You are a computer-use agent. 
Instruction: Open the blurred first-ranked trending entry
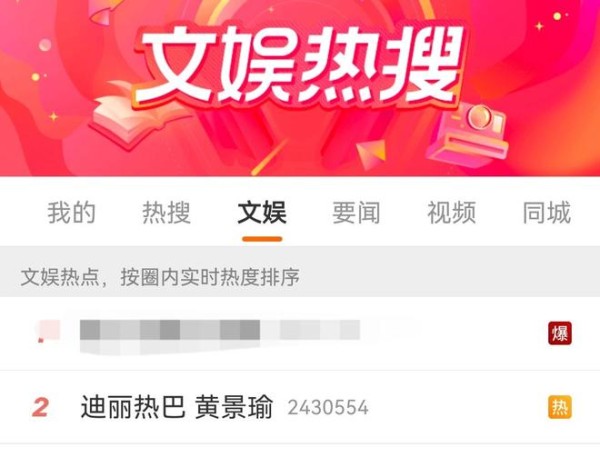[x=300, y=334]
